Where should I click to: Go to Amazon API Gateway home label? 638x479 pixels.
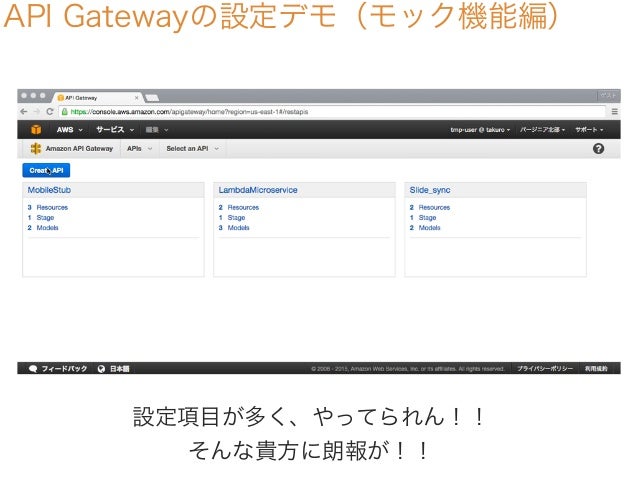click(x=79, y=149)
